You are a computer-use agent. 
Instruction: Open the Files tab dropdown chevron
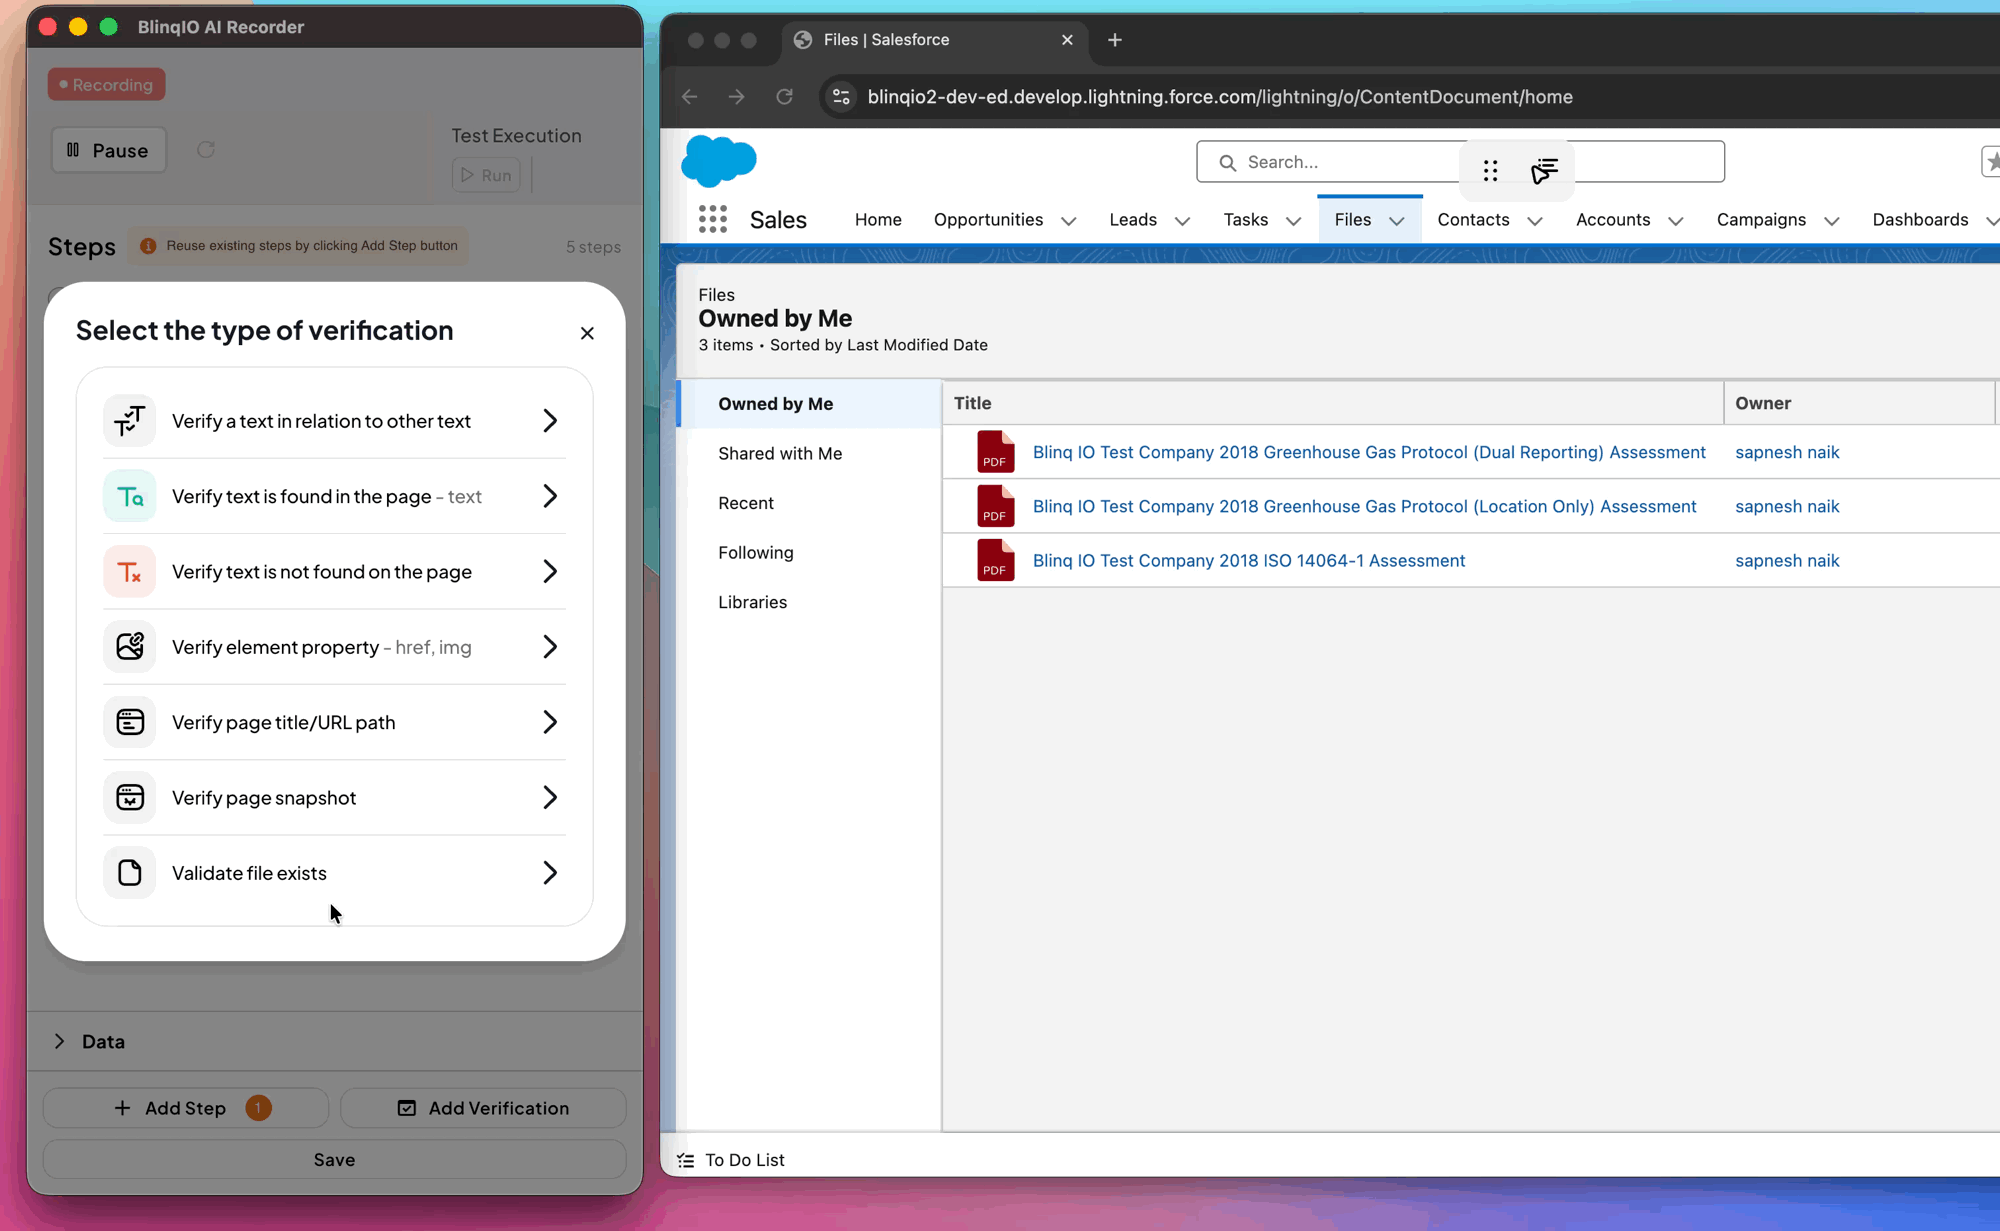click(x=1397, y=221)
